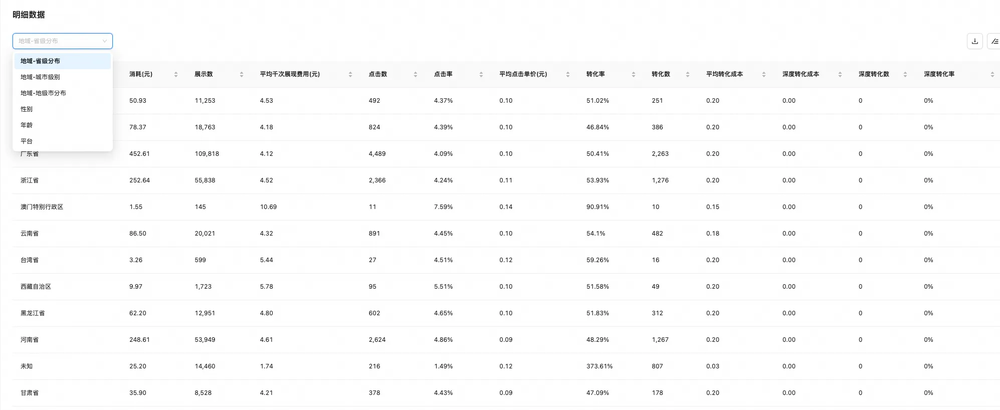The width and height of the screenshot is (1000, 410).
Task: Click sort arrows next to 转化数
Action: click(688, 75)
